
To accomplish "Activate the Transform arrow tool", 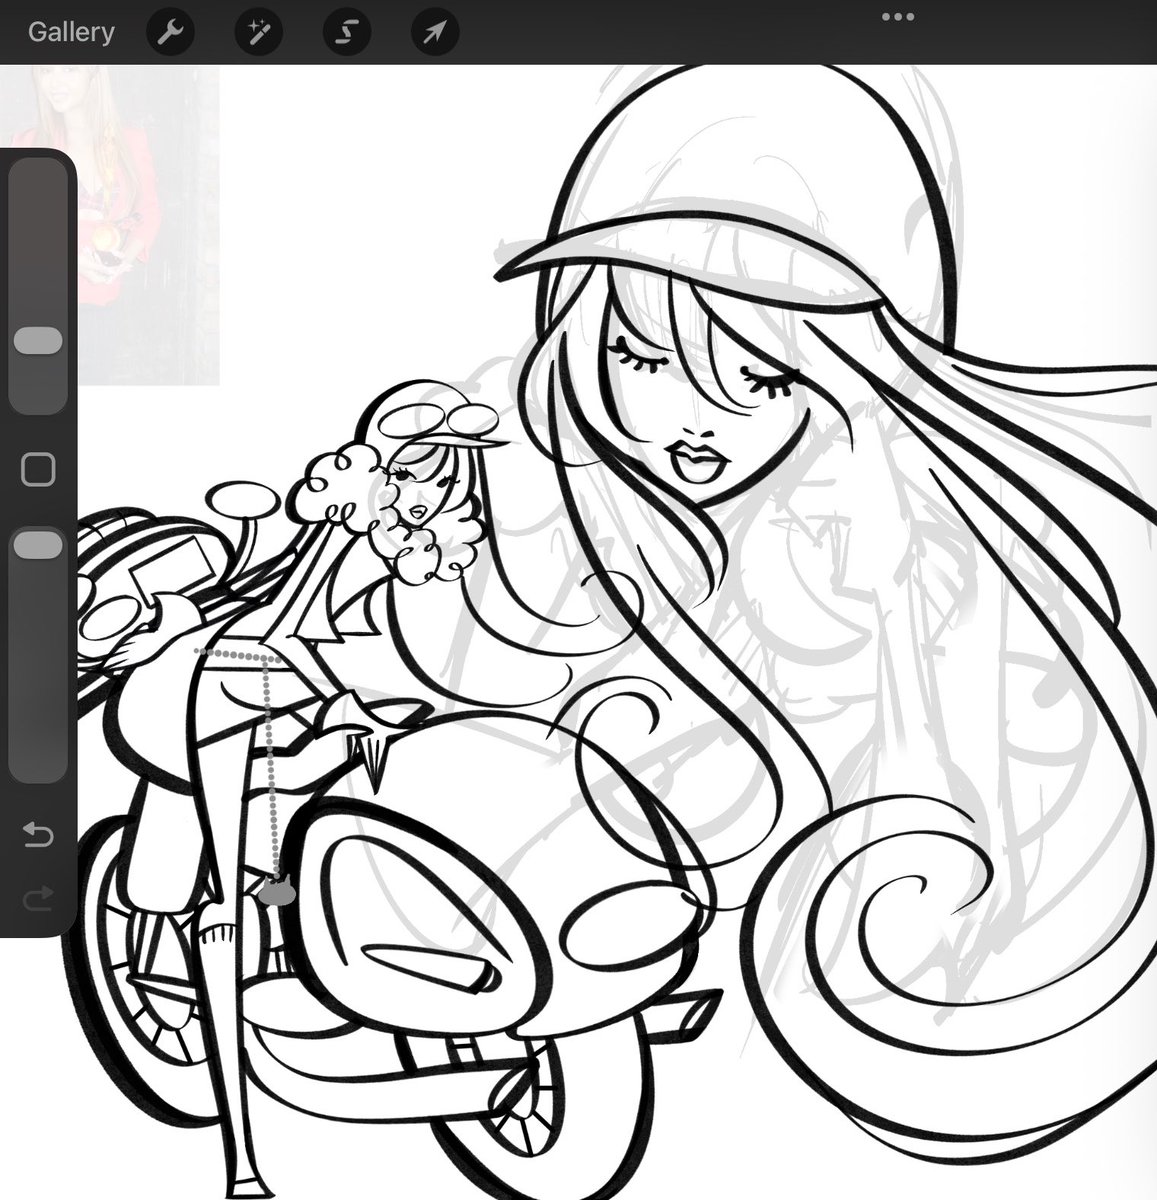I will 435,32.
